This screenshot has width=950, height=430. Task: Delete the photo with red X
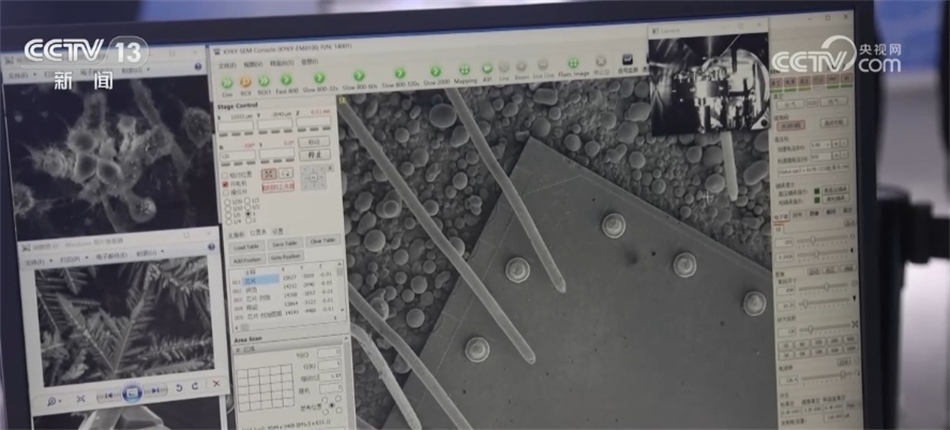point(216,385)
